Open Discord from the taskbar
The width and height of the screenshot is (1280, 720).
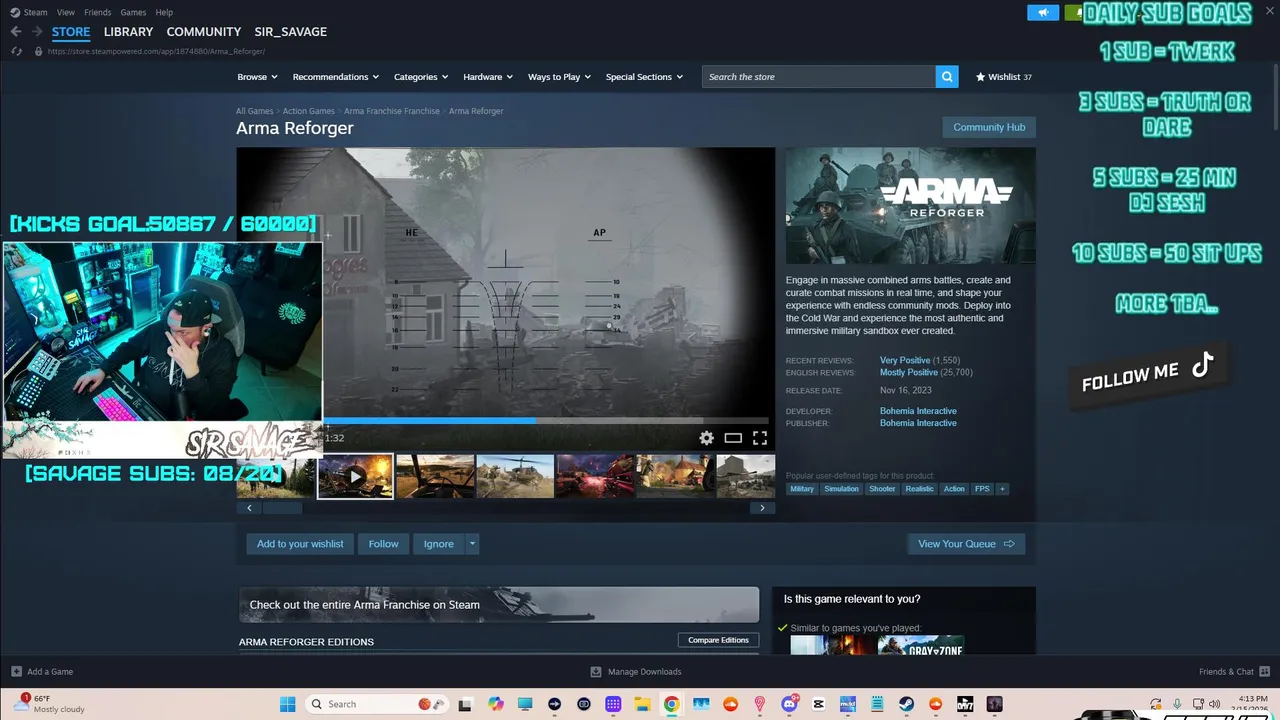[x=789, y=704]
